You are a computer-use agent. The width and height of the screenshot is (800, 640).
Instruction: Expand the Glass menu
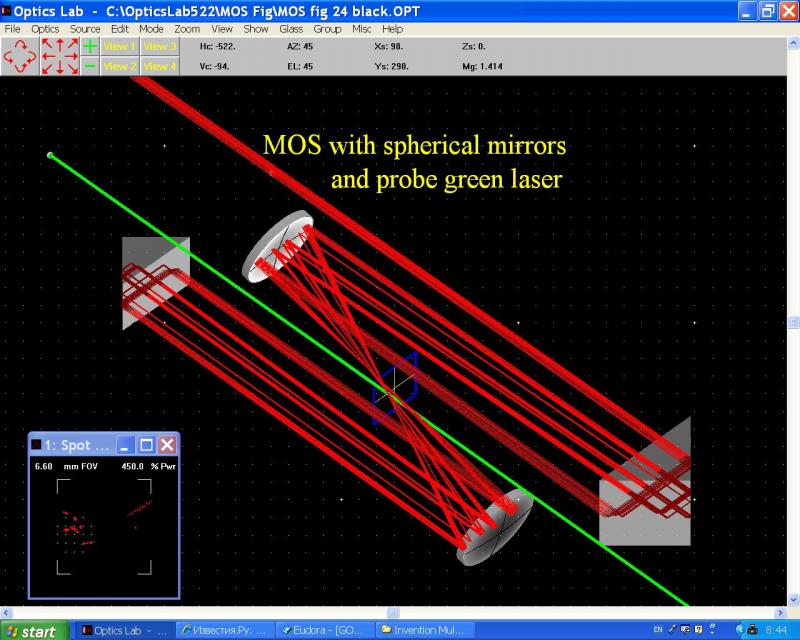tap(291, 29)
